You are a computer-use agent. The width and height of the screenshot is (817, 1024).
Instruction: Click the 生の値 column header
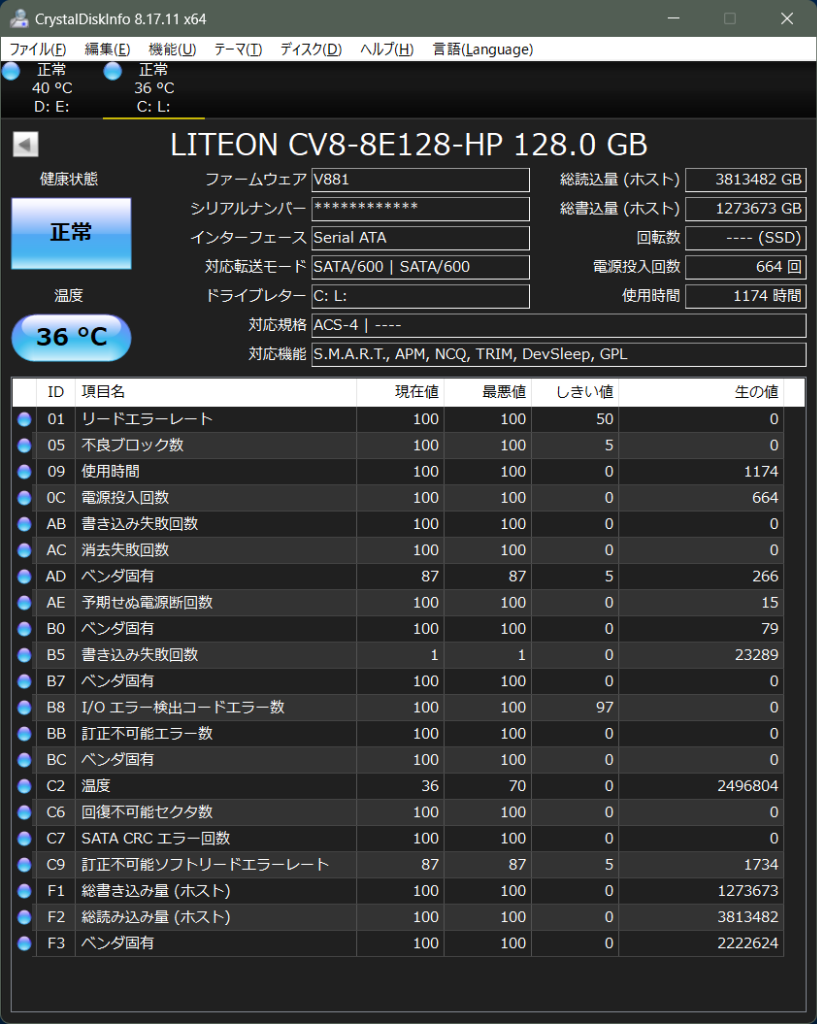(701, 392)
